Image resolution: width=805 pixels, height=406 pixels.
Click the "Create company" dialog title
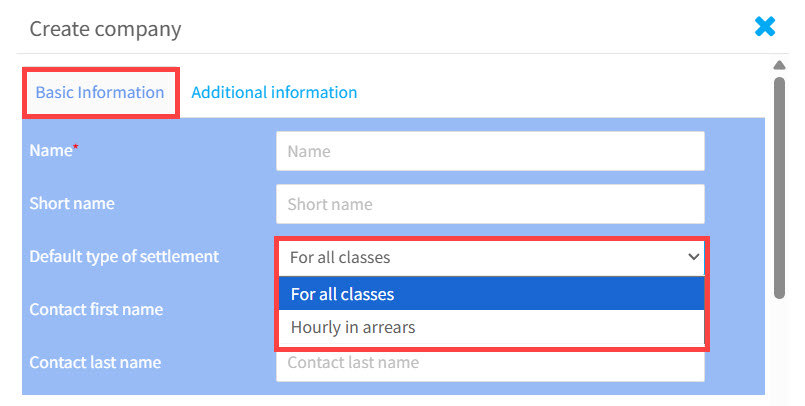coord(105,28)
